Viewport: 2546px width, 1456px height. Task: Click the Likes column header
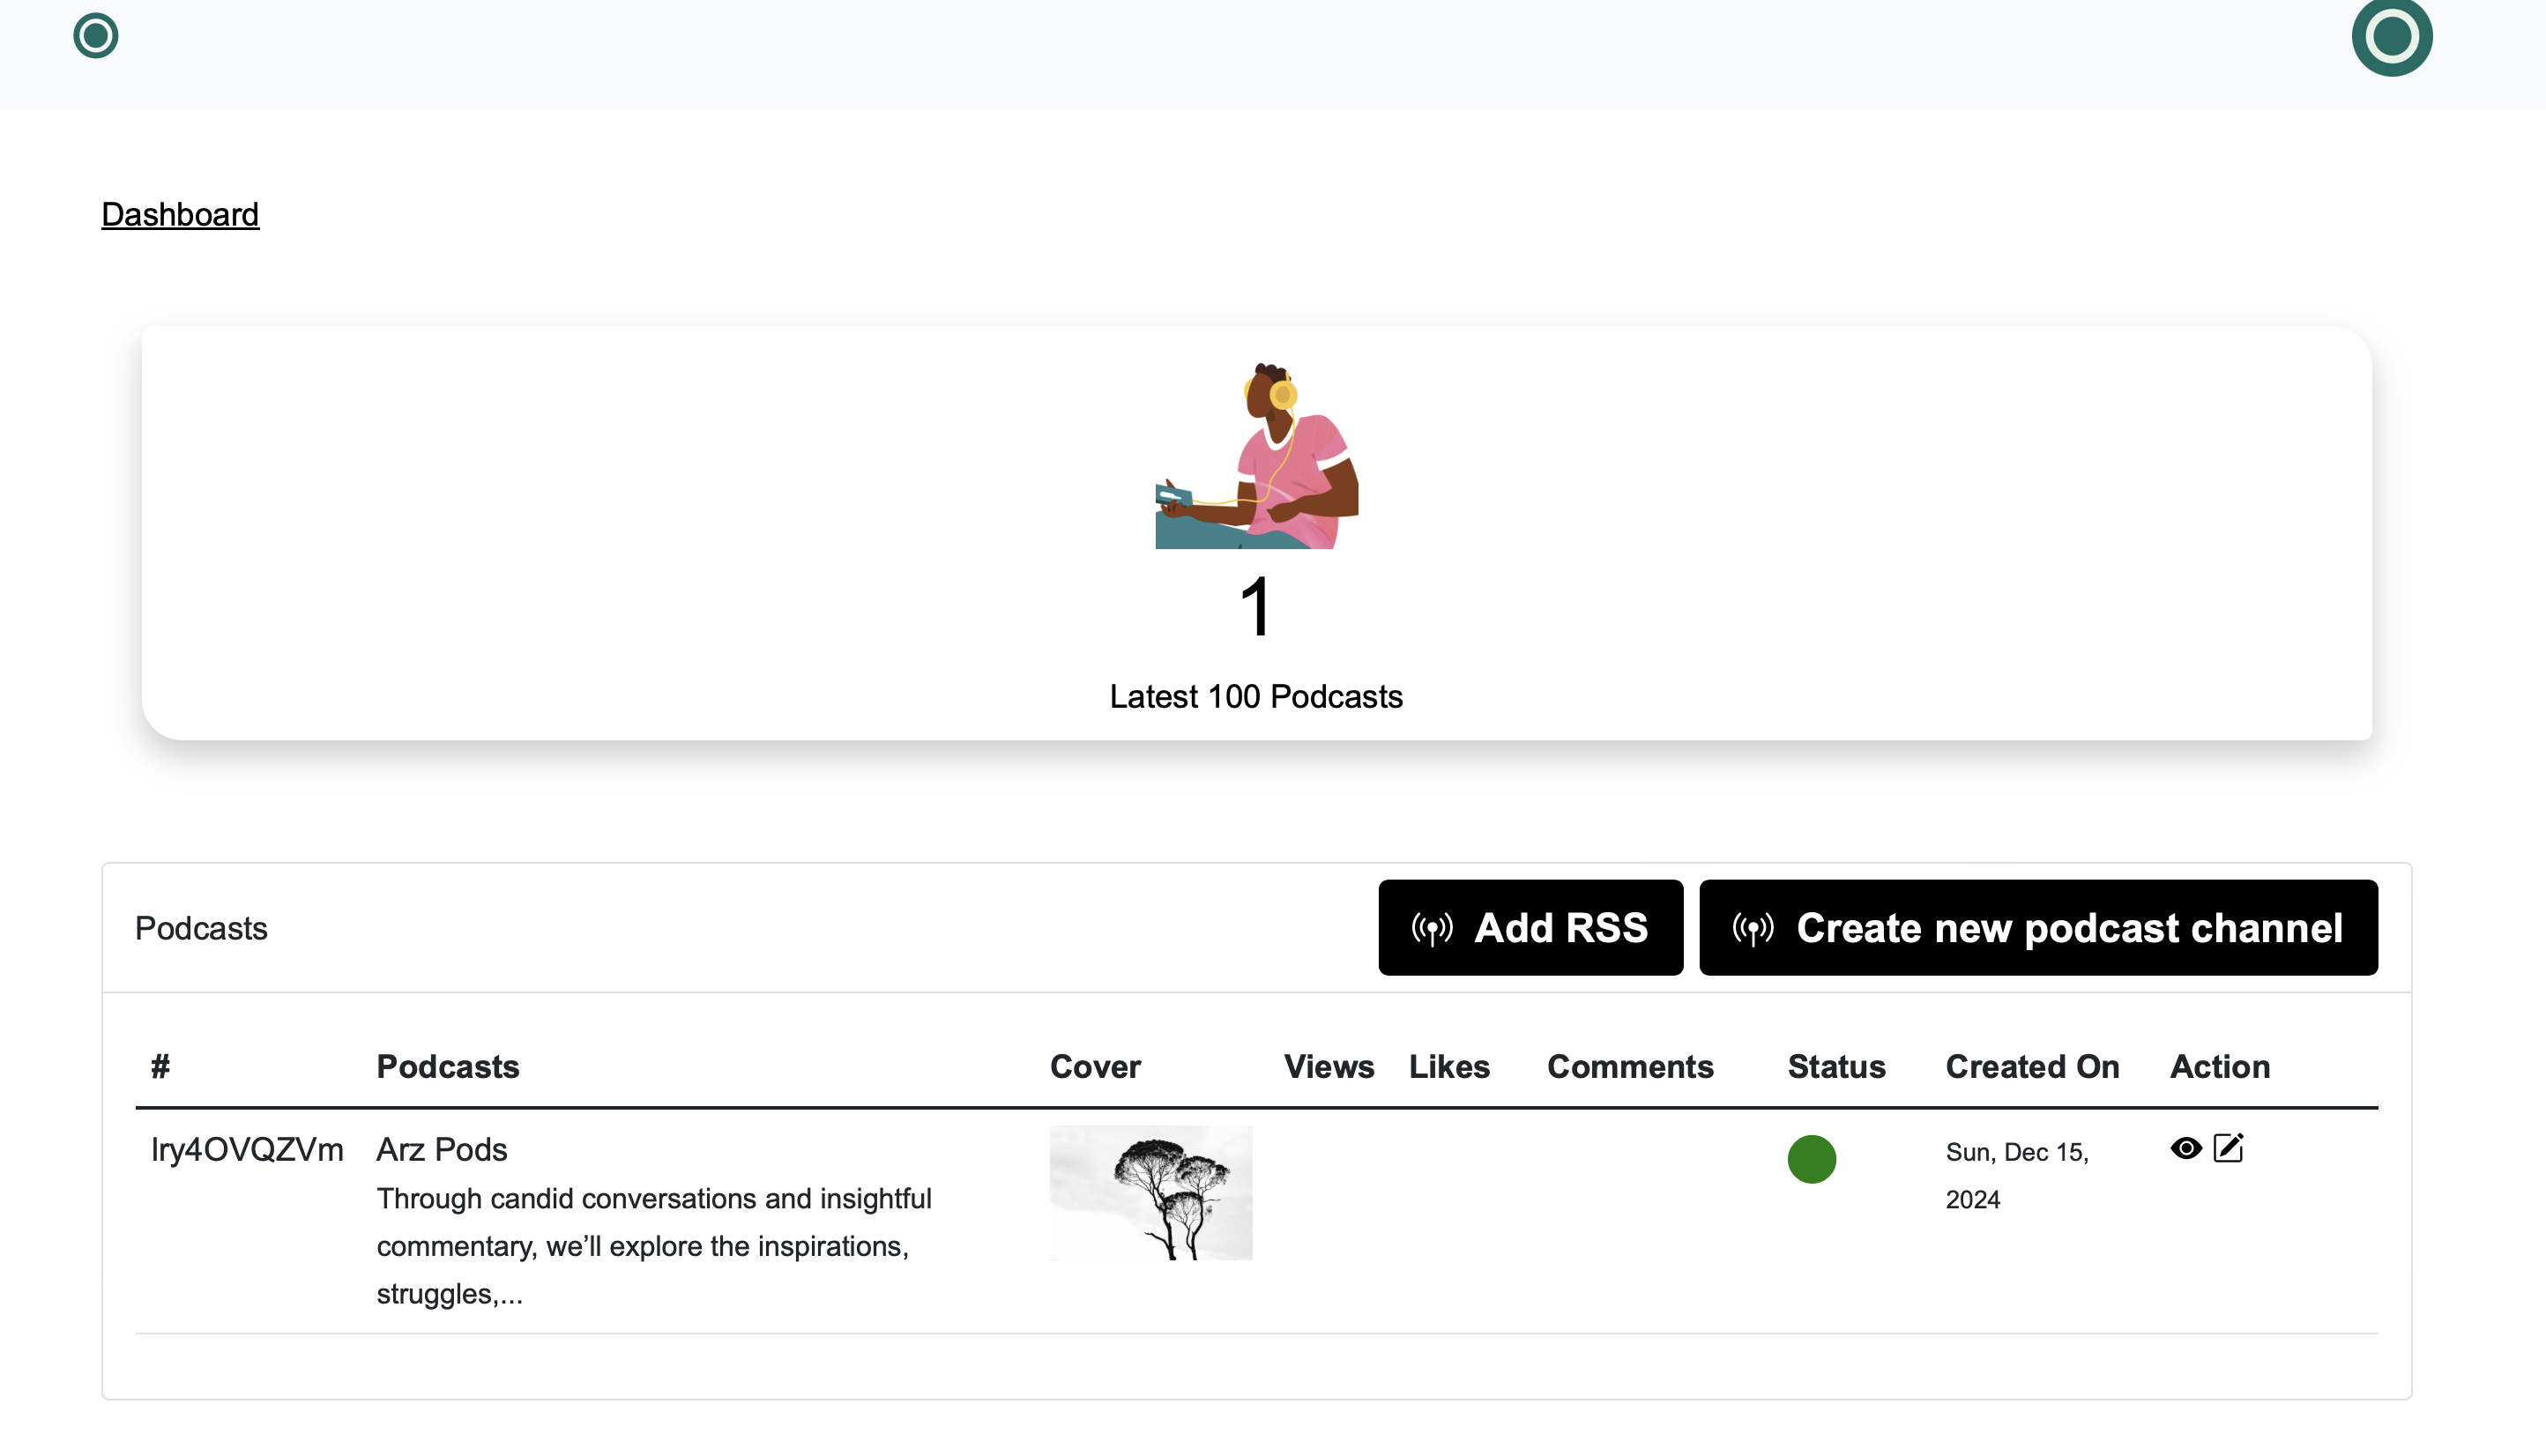click(1449, 1066)
